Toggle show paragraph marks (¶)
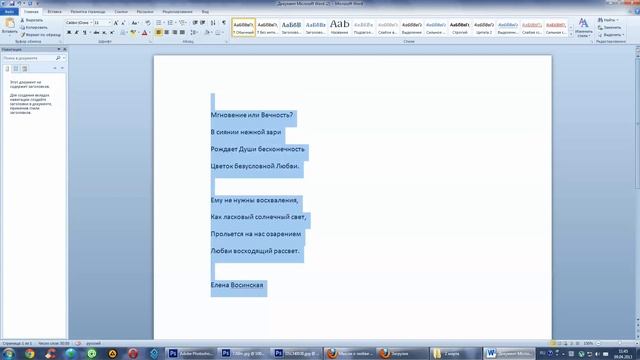This screenshot has width=640, height=360. 224,23
